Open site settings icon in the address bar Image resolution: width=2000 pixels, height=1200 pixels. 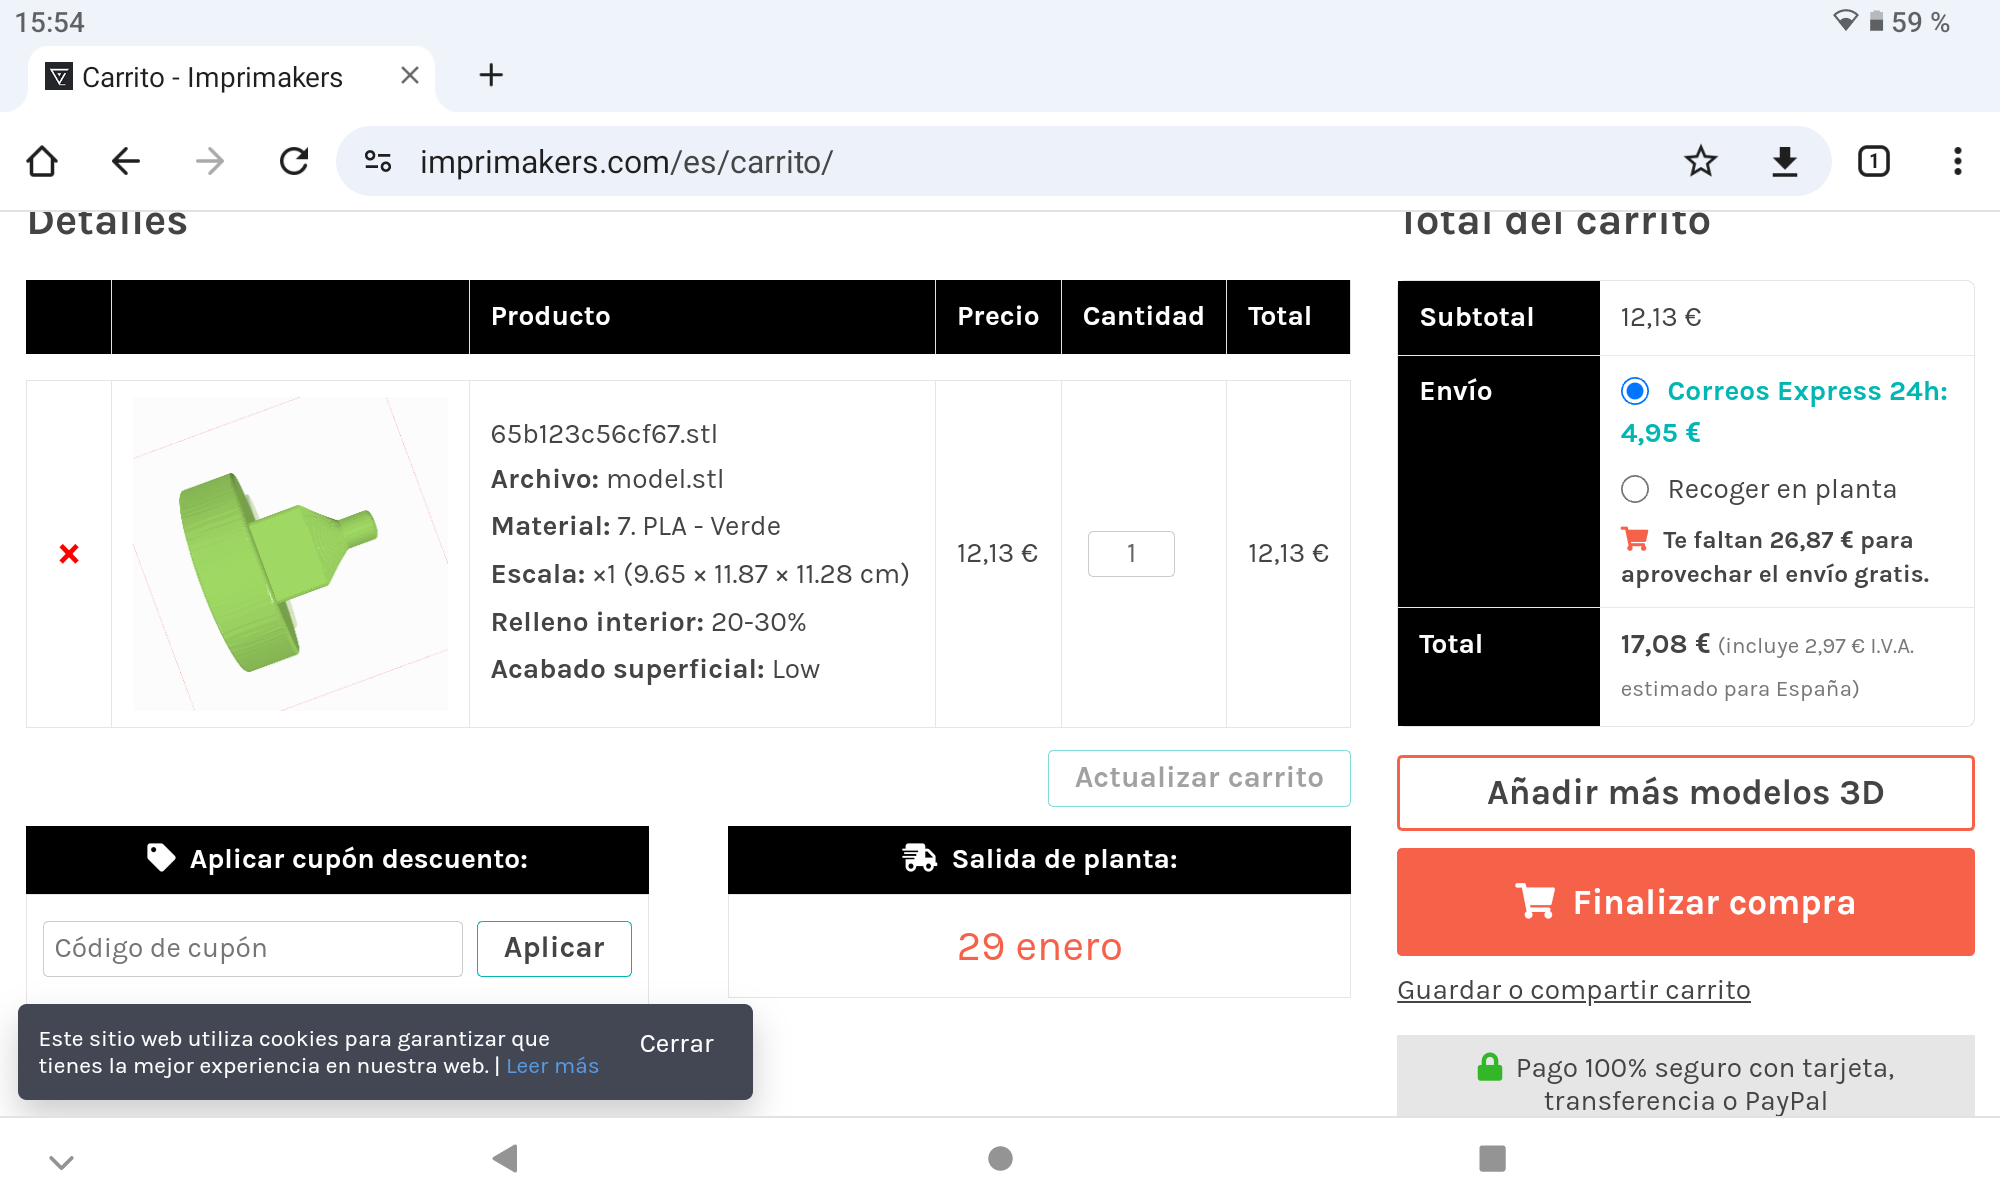tap(378, 161)
